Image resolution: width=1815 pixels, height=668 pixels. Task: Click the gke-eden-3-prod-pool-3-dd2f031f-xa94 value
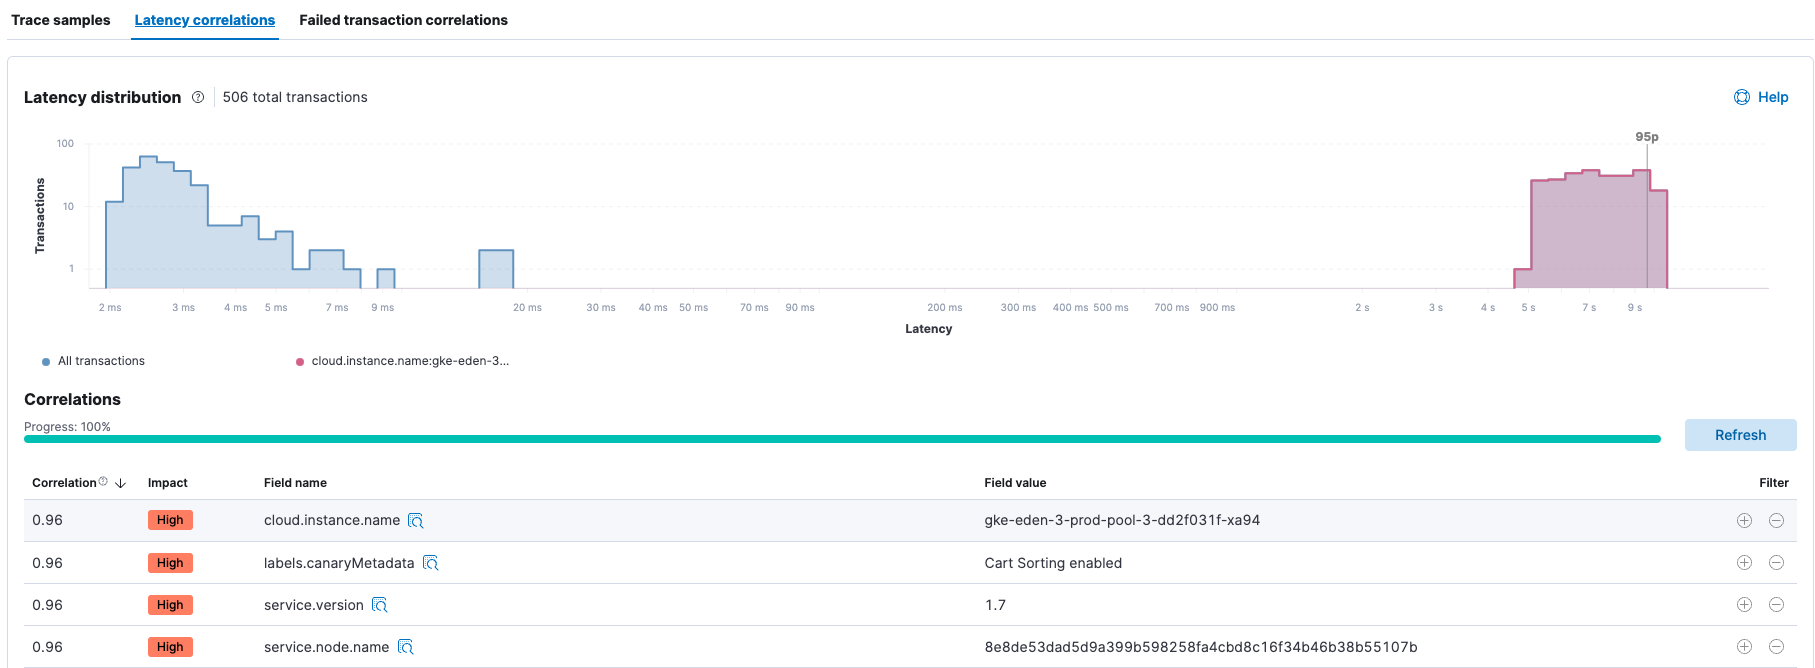(x=1122, y=520)
